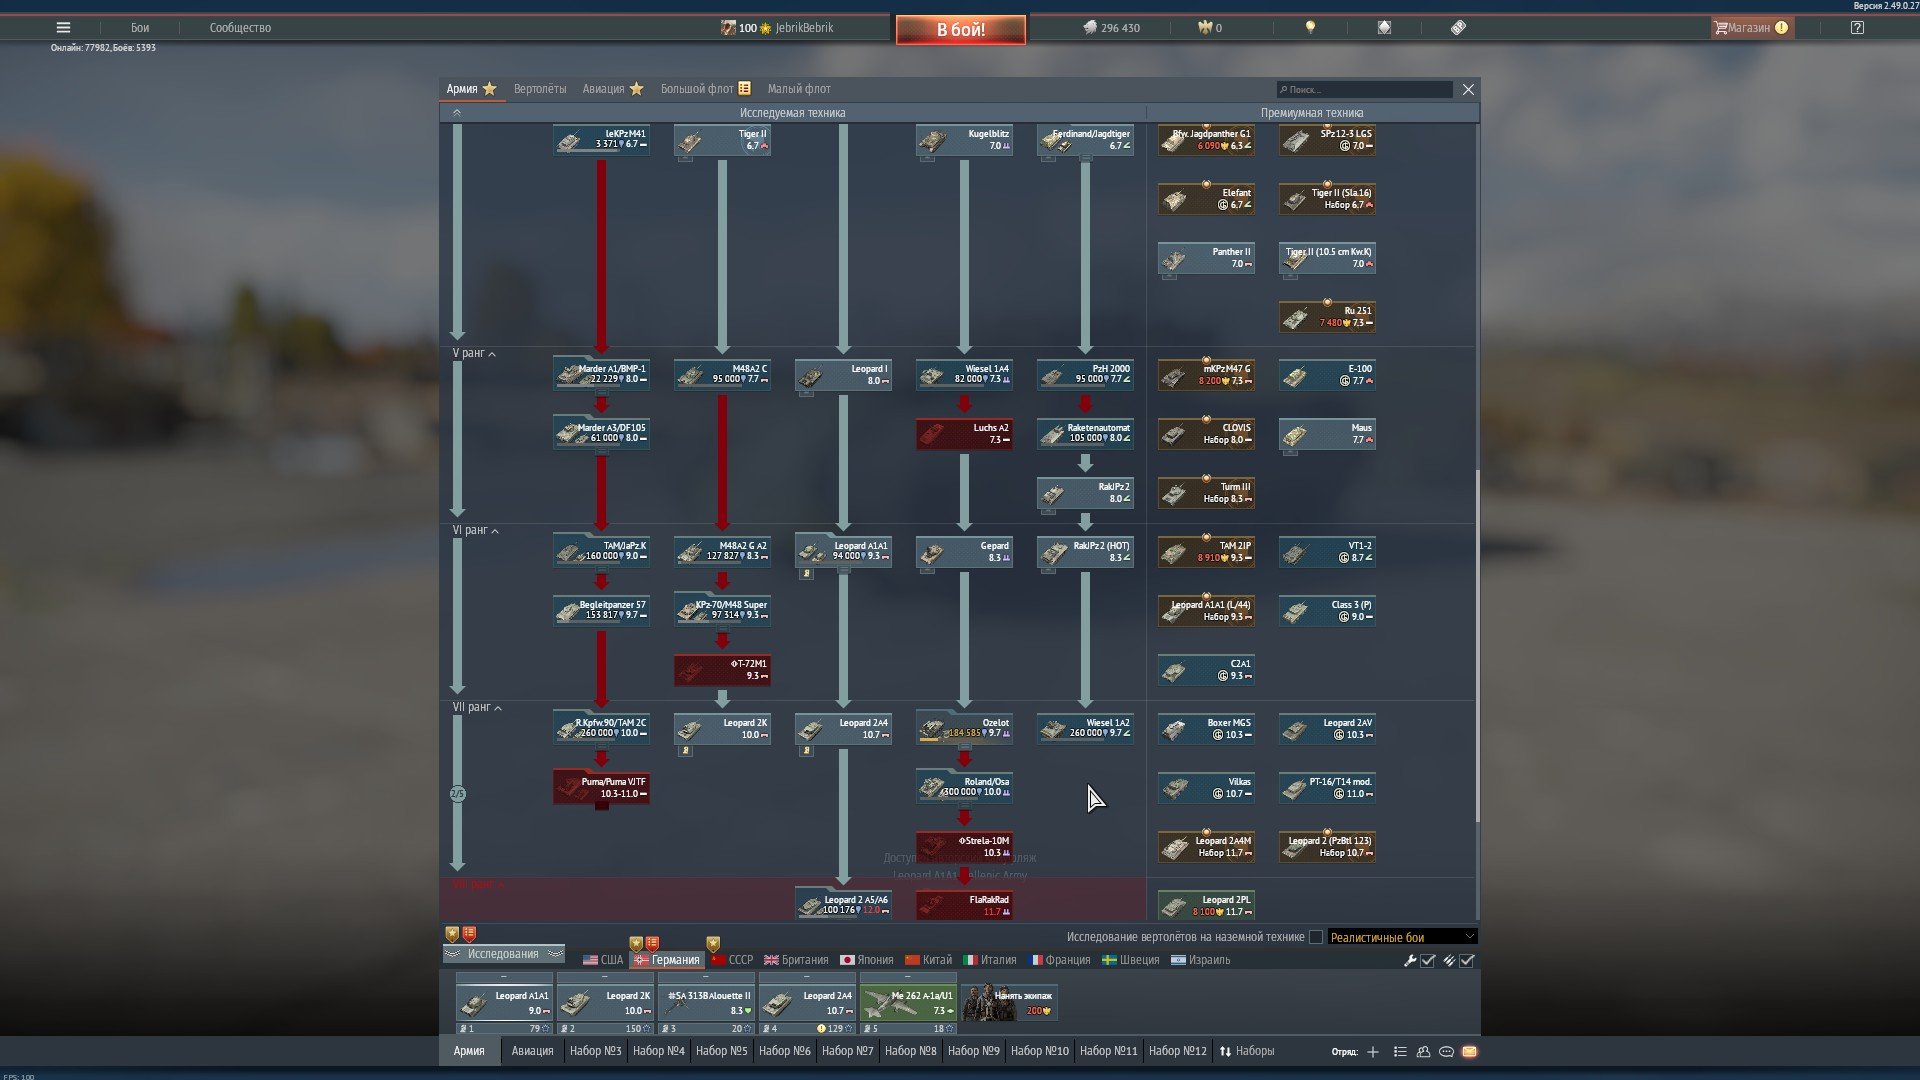Switch to the Вертолёты tab
The height and width of the screenshot is (1080, 1920).
540,89
